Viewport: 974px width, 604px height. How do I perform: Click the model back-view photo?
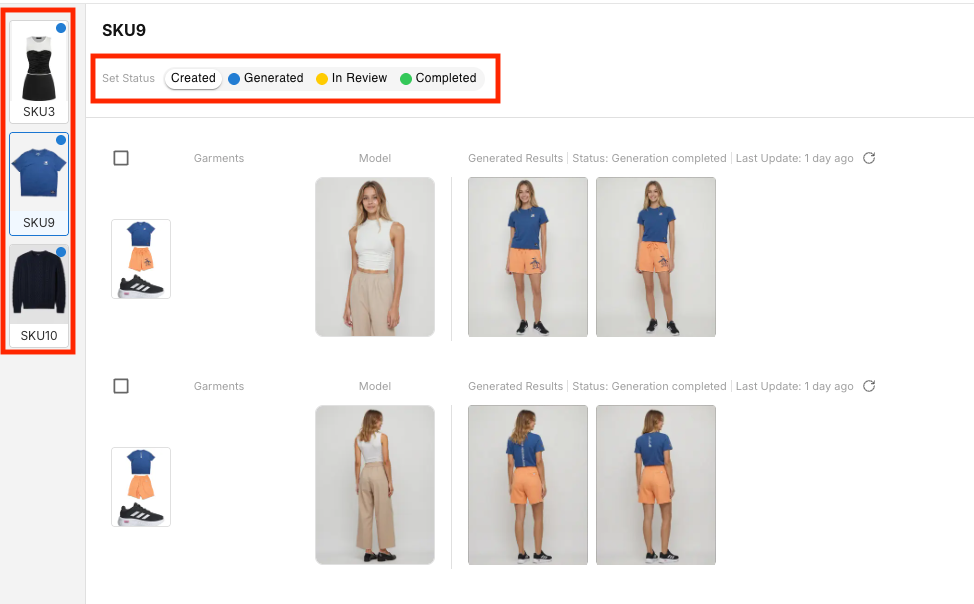(374, 485)
